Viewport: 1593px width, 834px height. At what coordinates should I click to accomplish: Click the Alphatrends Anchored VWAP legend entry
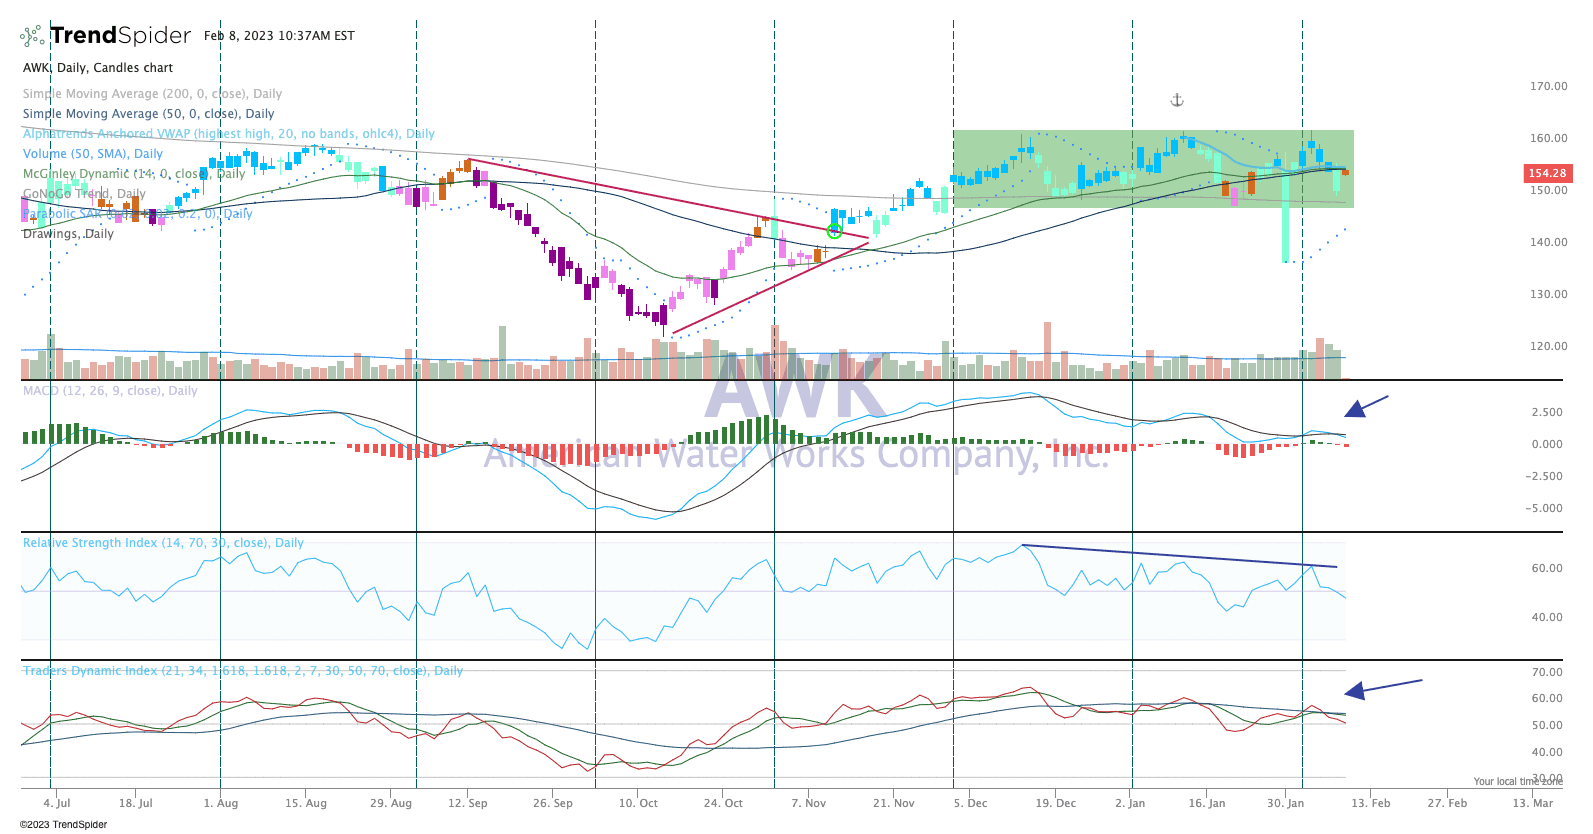(x=228, y=134)
